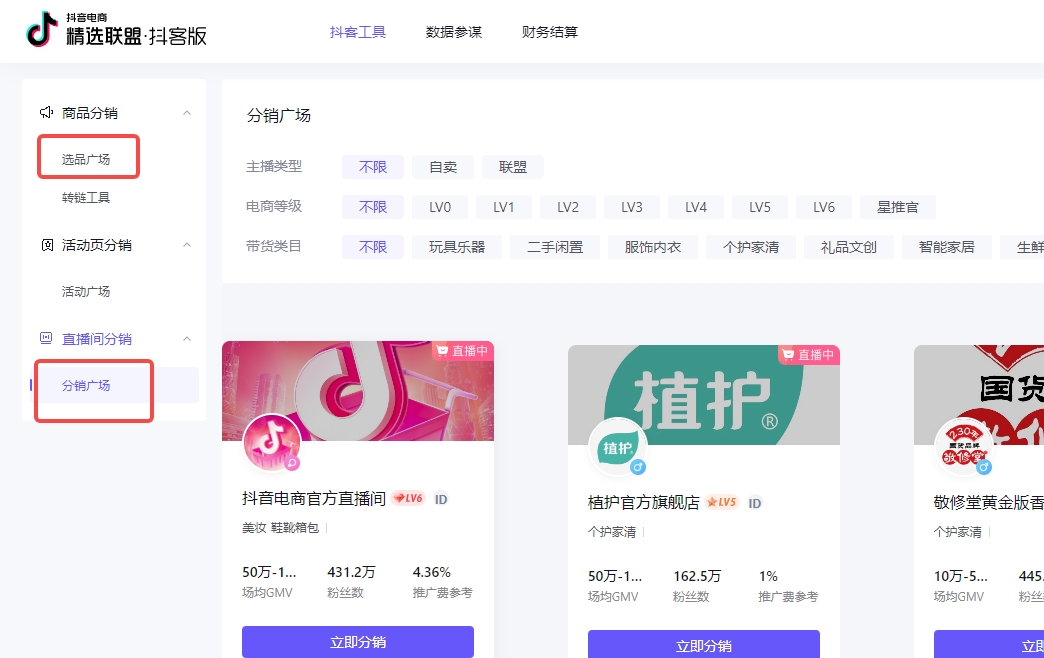Viewport: 1044px width, 658px height.
Task: Open the 敬修堂黄金版 title link
Action: click(x=988, y=502)
